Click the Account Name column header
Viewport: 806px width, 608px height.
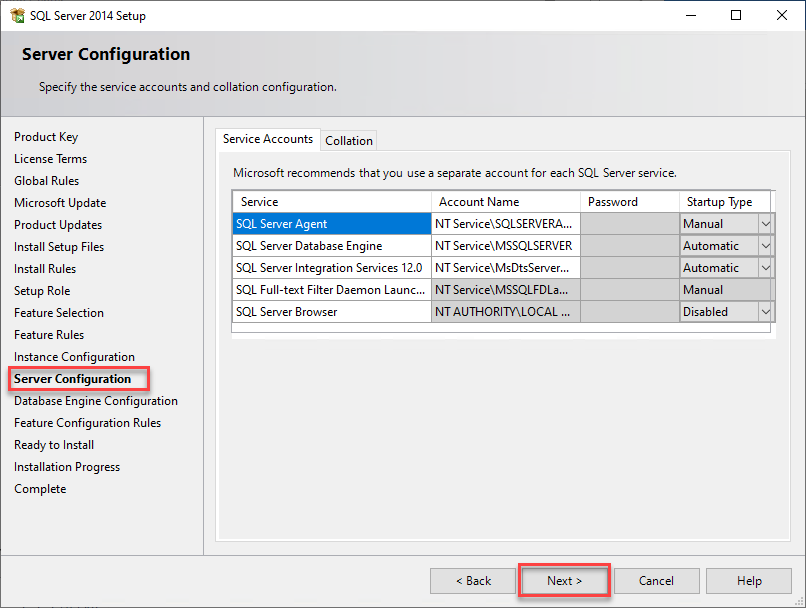506,202
